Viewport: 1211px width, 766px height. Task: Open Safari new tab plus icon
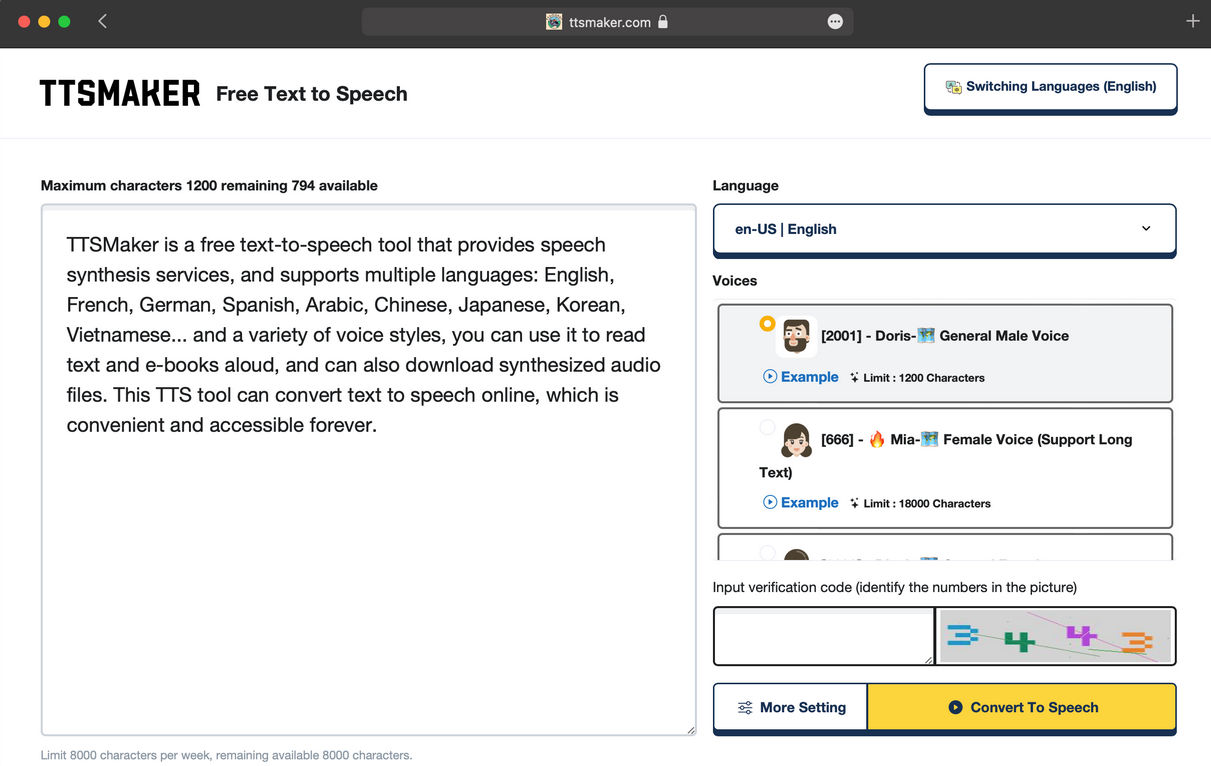tap(1192, 21)
